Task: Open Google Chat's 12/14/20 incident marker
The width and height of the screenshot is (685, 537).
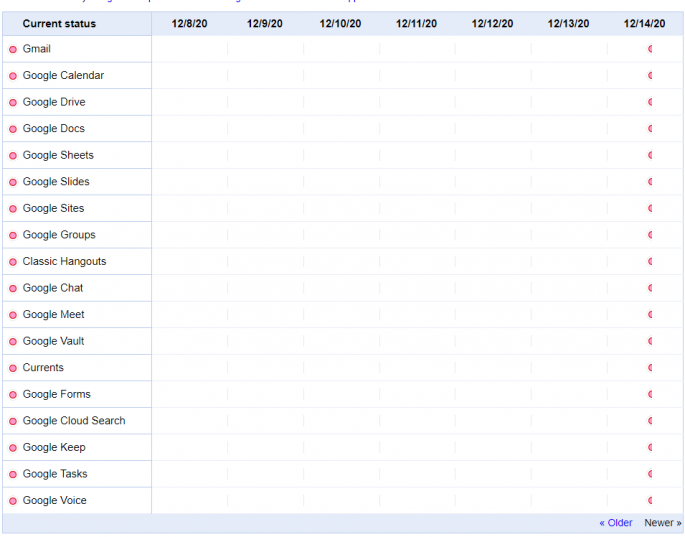Action: [x=650, y=288]
